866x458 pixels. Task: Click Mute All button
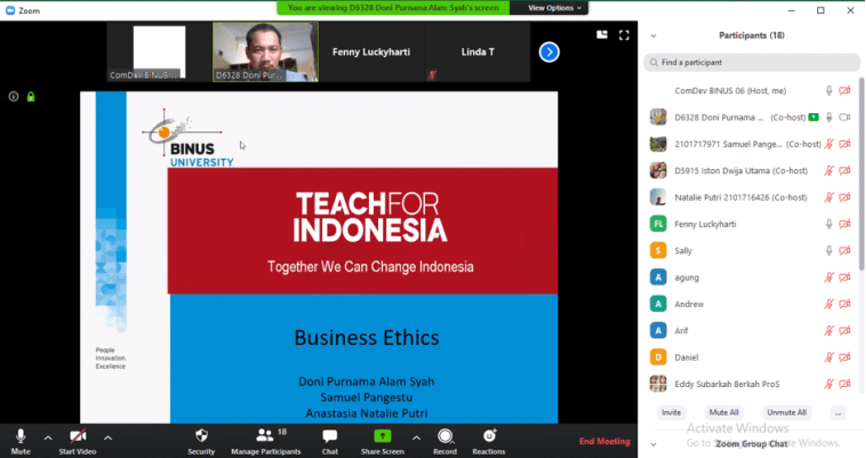coord(724,413)
